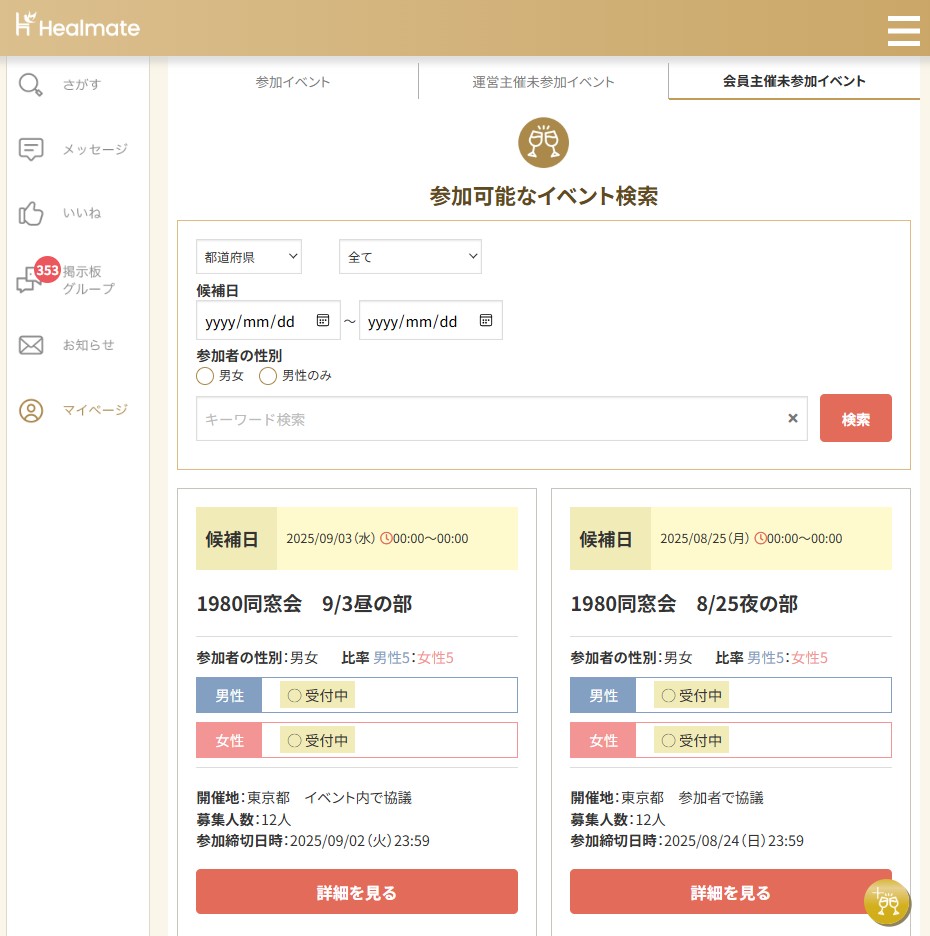Select the 男女 radio button
This screenshot has height=936, width=930.
coord(205,376)
